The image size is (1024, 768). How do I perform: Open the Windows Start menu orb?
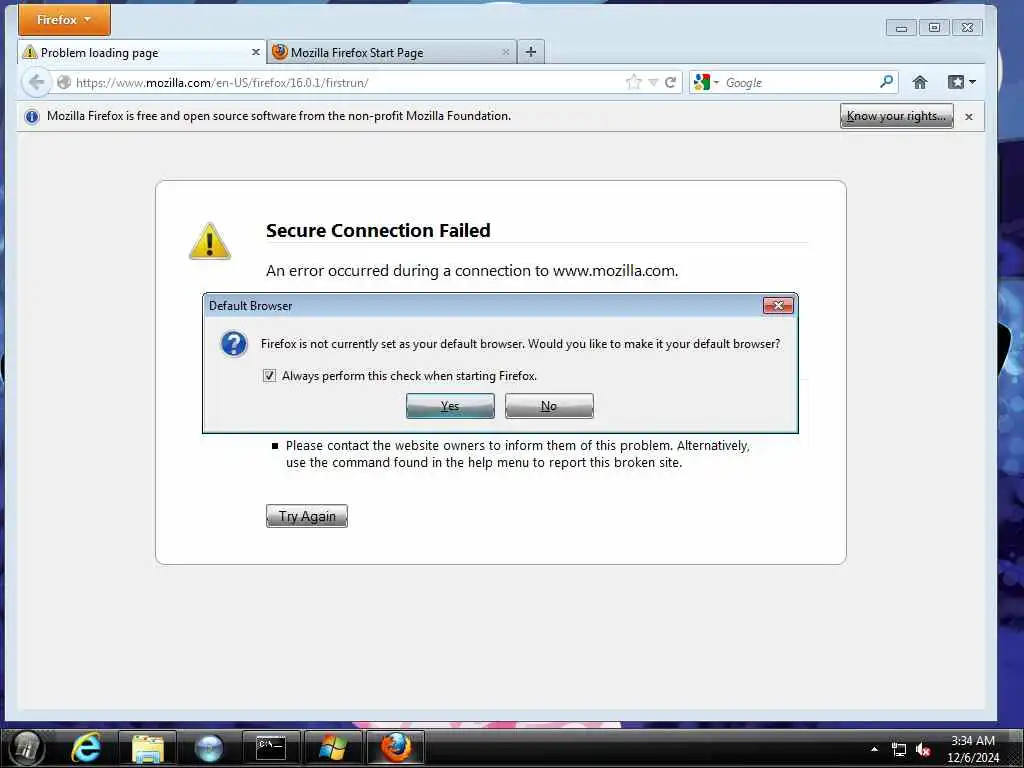tap(27, 748)
